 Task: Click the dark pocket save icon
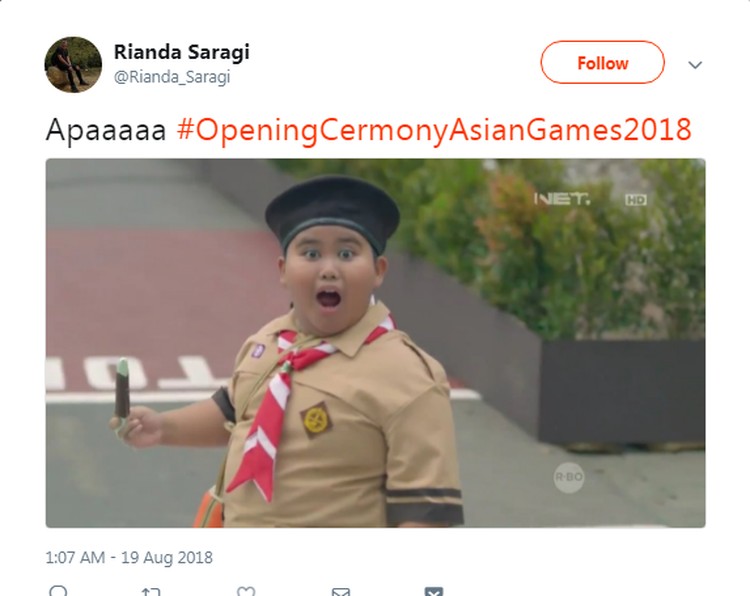434,591
